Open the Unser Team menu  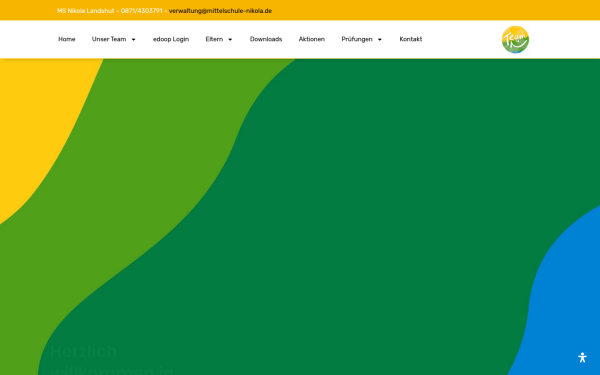pyautogui.click(x=109, y=39)
